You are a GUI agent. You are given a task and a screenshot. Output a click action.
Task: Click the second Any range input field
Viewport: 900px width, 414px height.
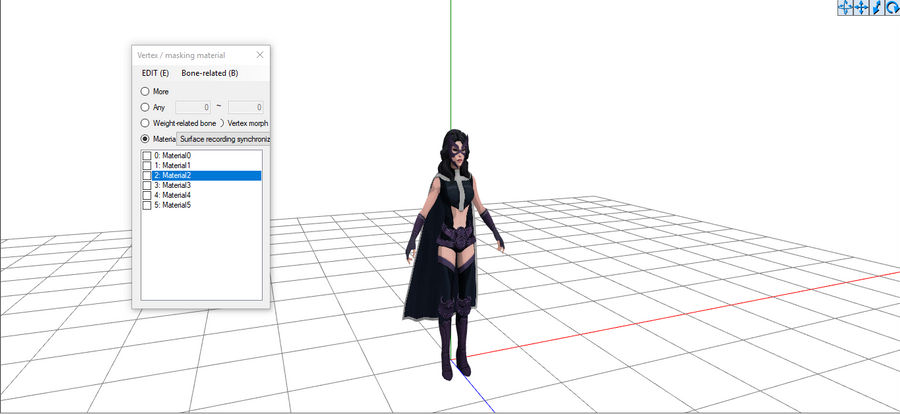(246, 107)
